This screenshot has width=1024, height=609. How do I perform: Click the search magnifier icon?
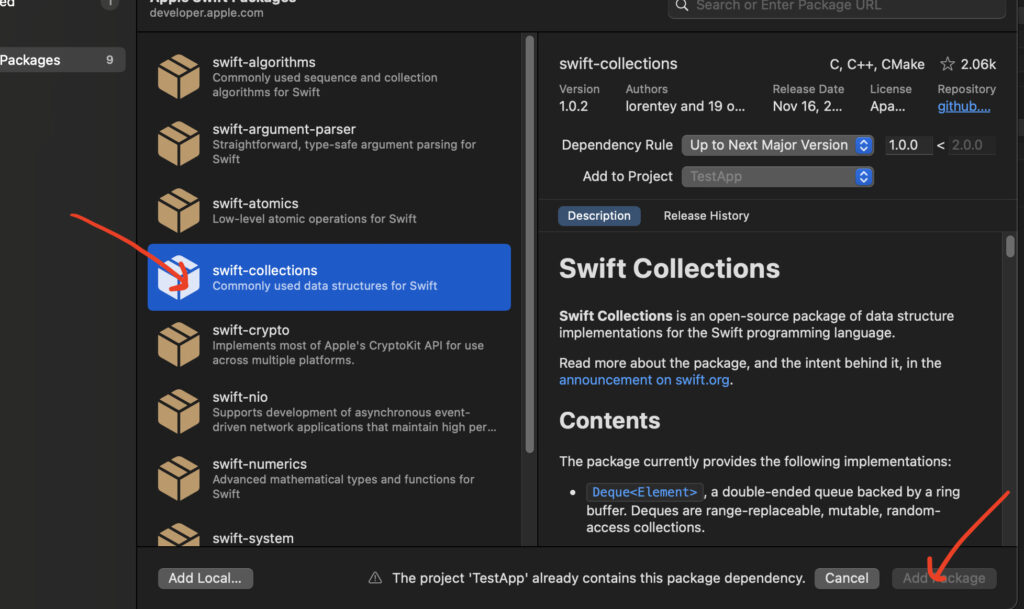(x=681, y=6)
